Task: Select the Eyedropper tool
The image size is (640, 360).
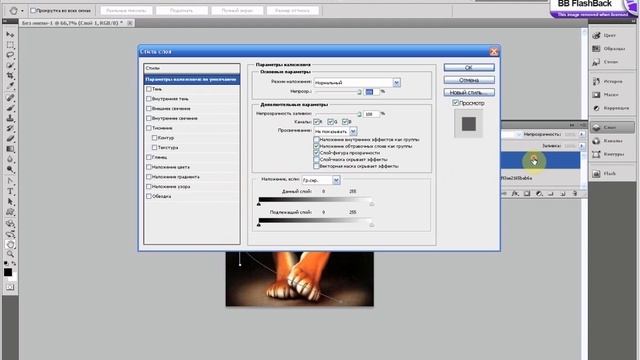Action: click(x=10, y=86)
